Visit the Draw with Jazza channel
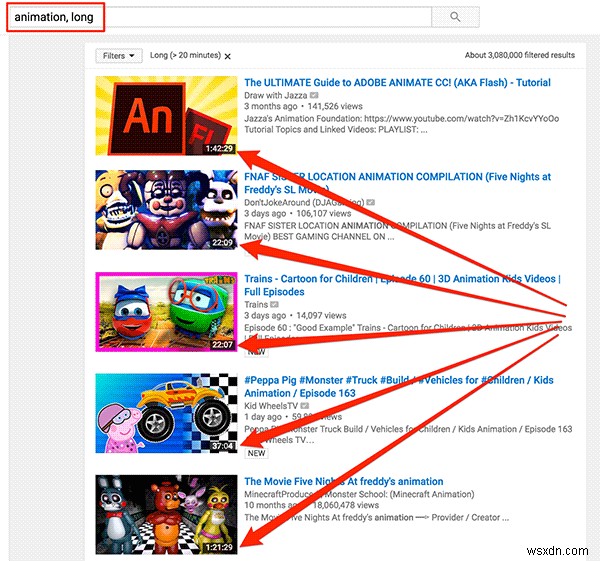 276,95
